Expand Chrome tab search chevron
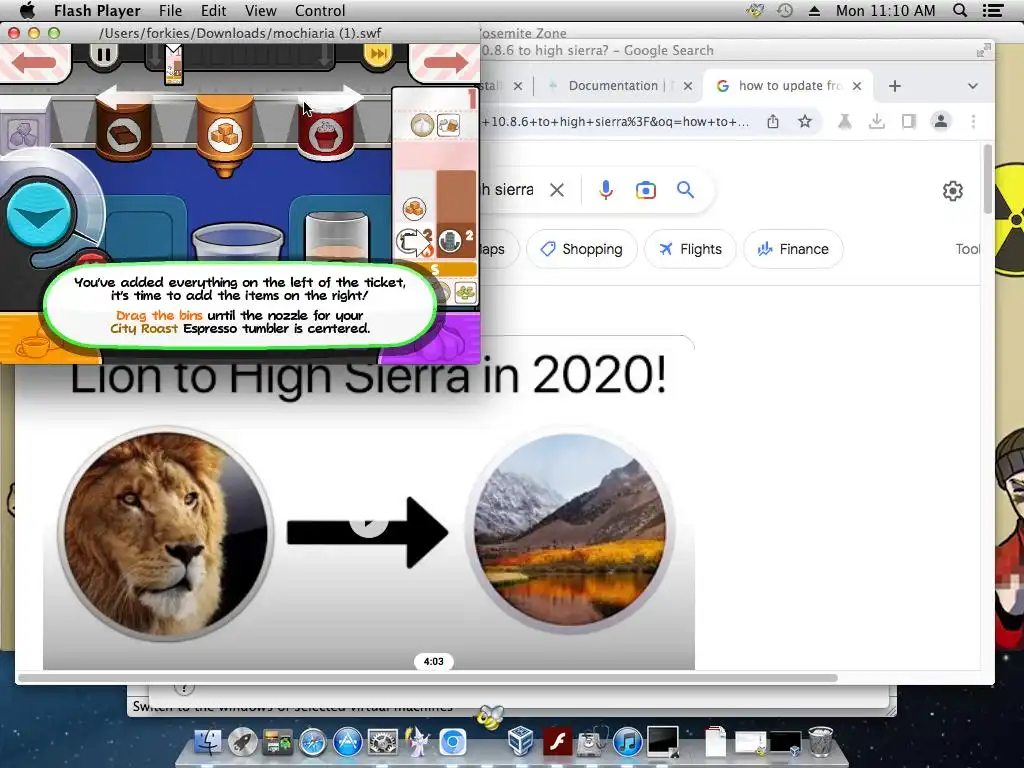1024x768 pixels. (972, 86)
